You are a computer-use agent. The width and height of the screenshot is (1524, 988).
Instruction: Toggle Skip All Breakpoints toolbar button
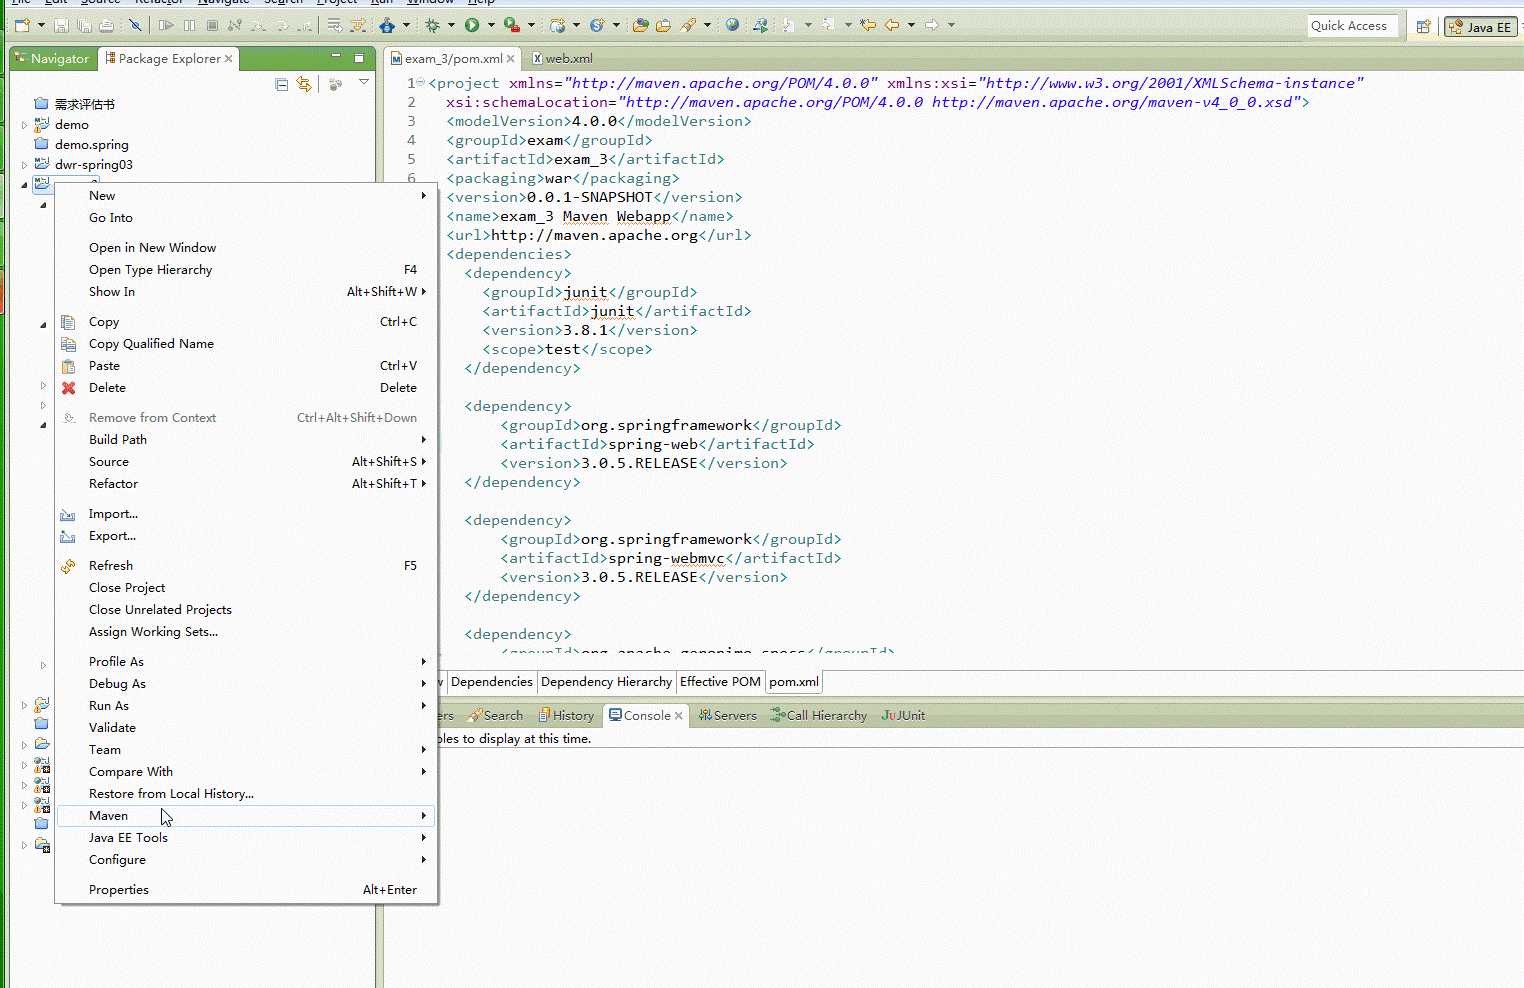135,25
